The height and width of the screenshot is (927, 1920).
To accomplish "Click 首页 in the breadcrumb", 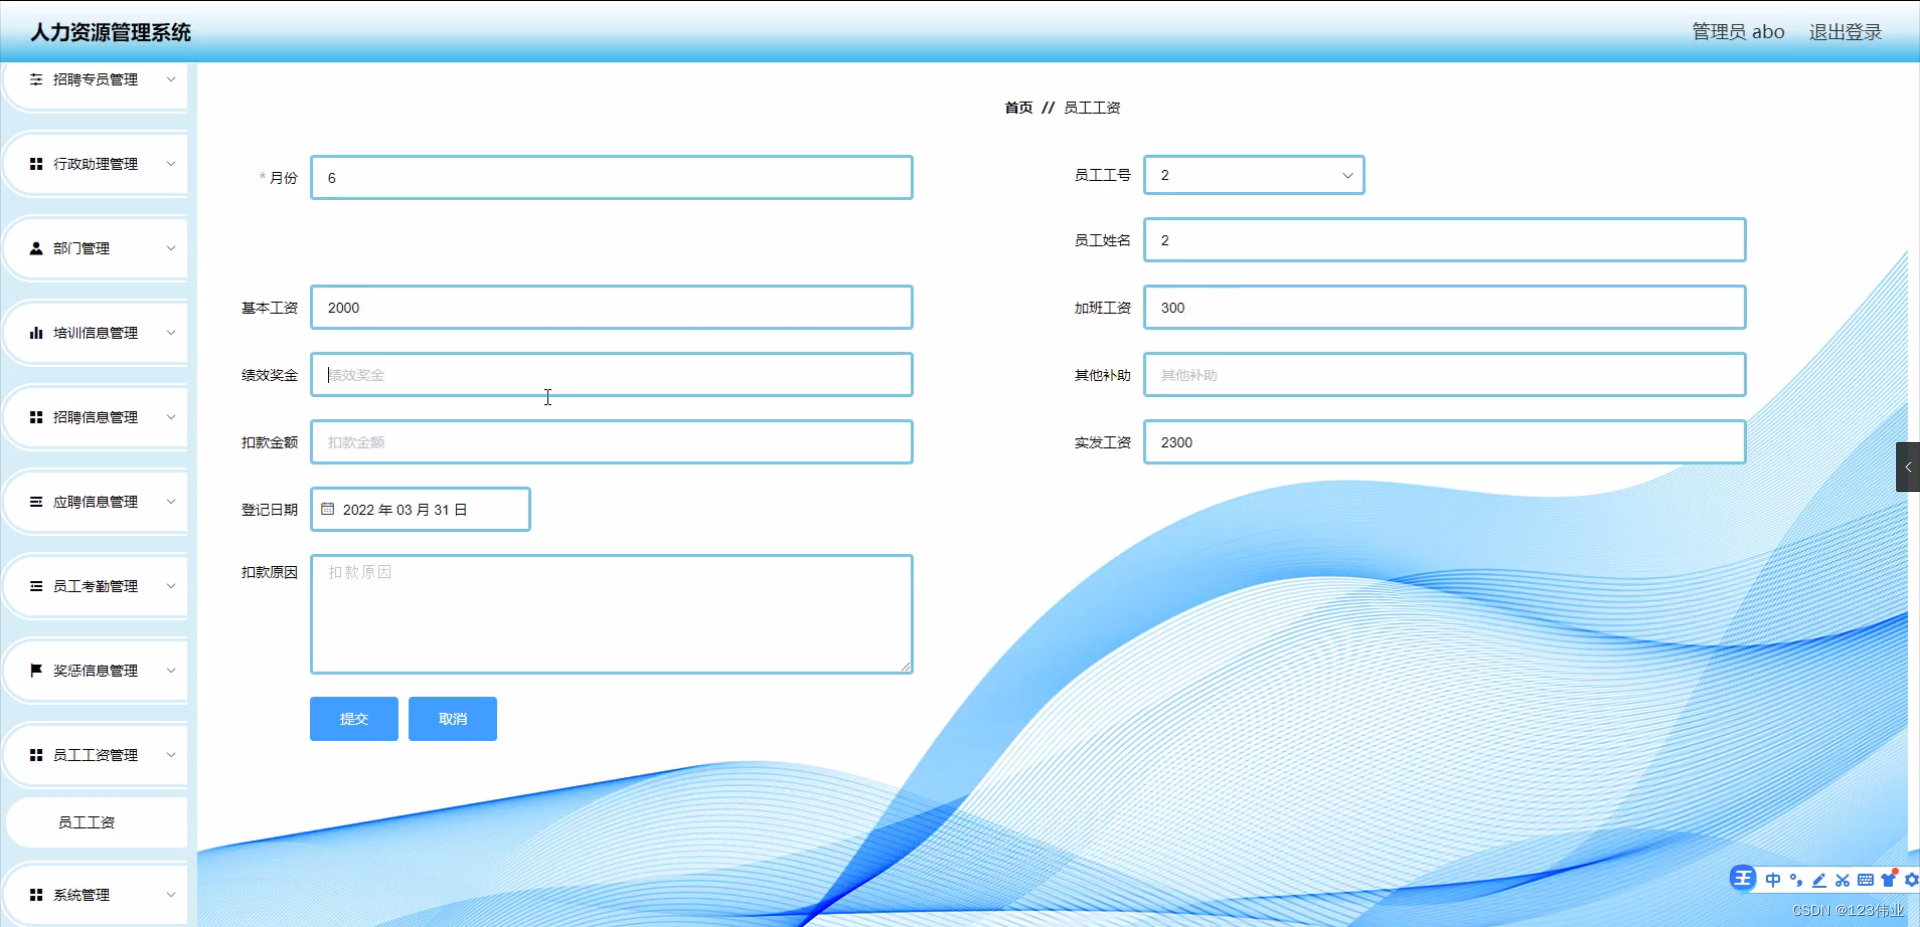I will click(x=1017, y=107).
